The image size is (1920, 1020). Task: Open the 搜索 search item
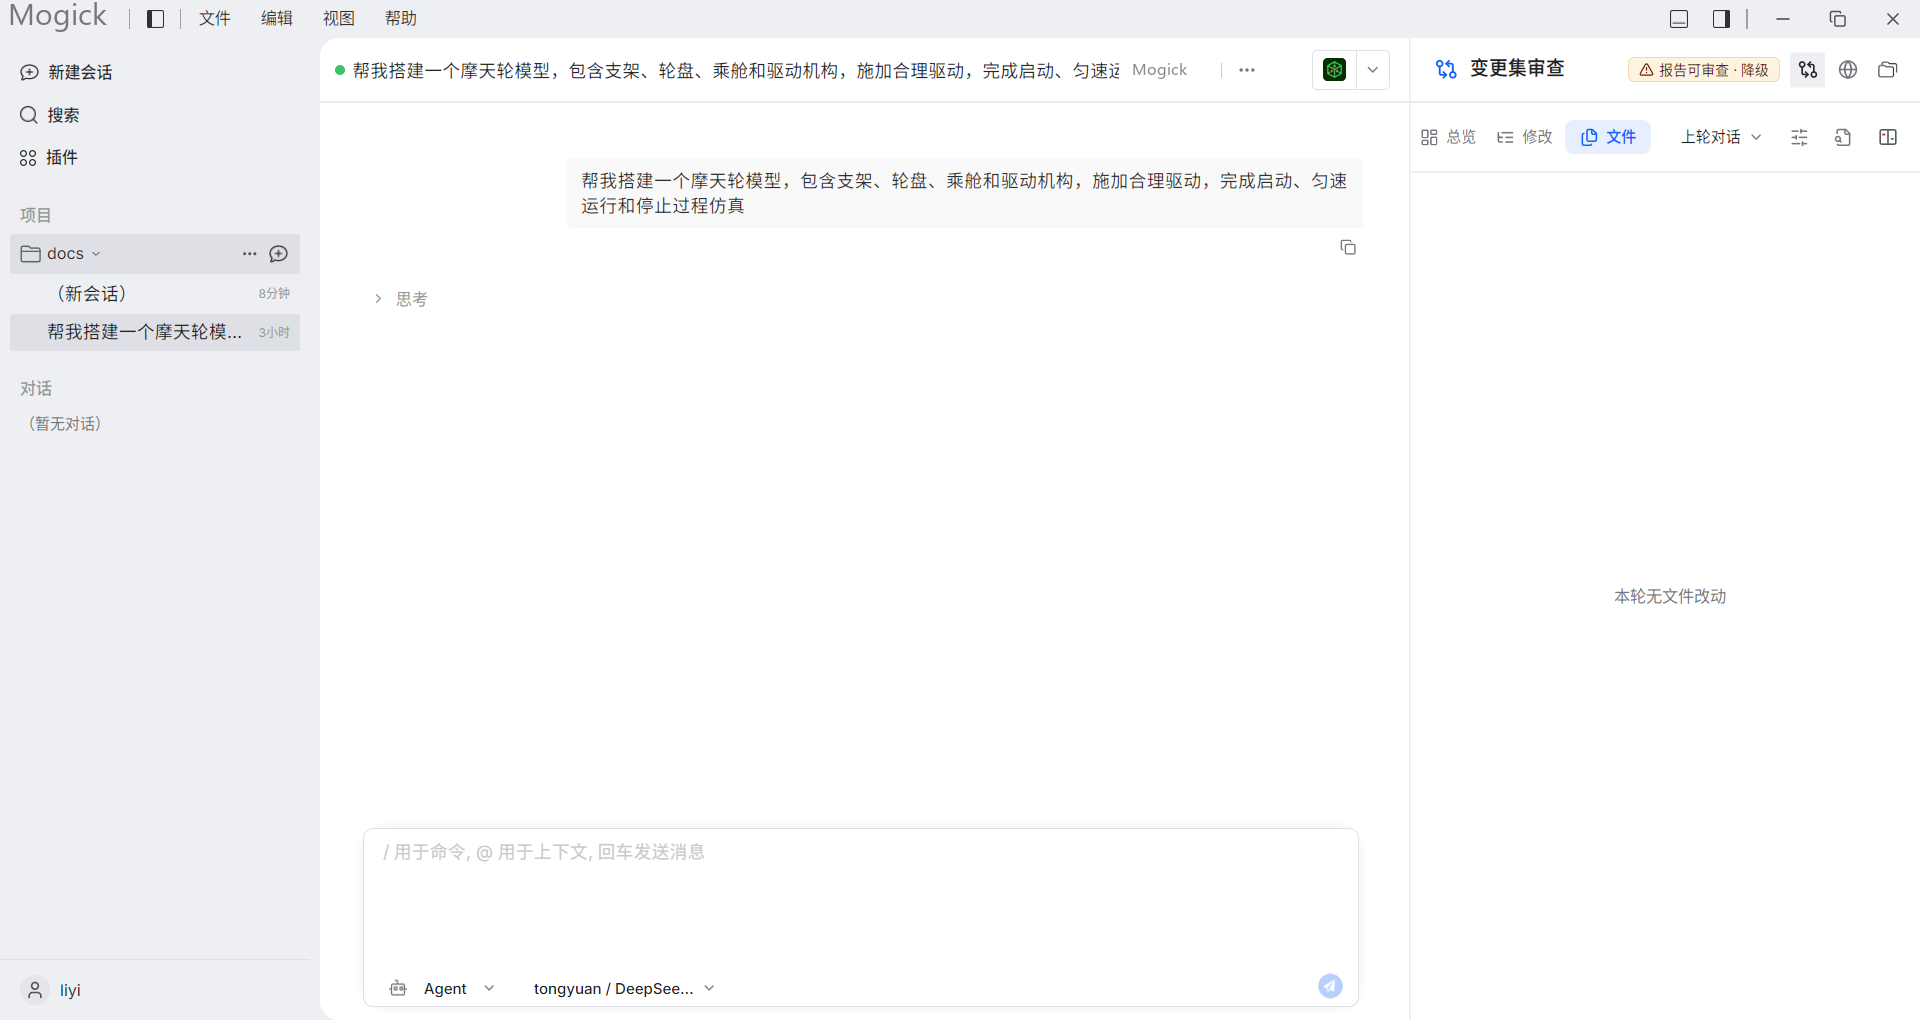click(50, 115)
